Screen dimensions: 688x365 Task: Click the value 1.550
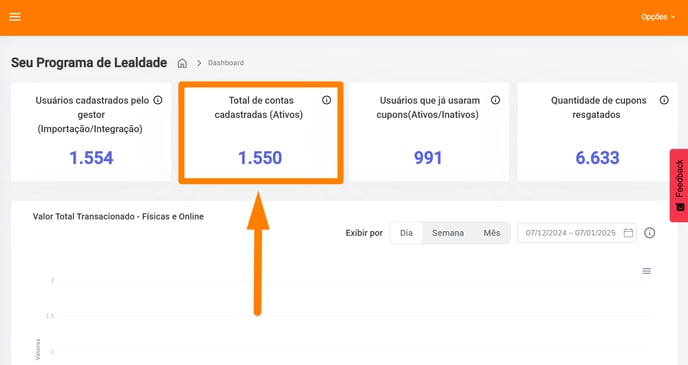pos(260,158)
